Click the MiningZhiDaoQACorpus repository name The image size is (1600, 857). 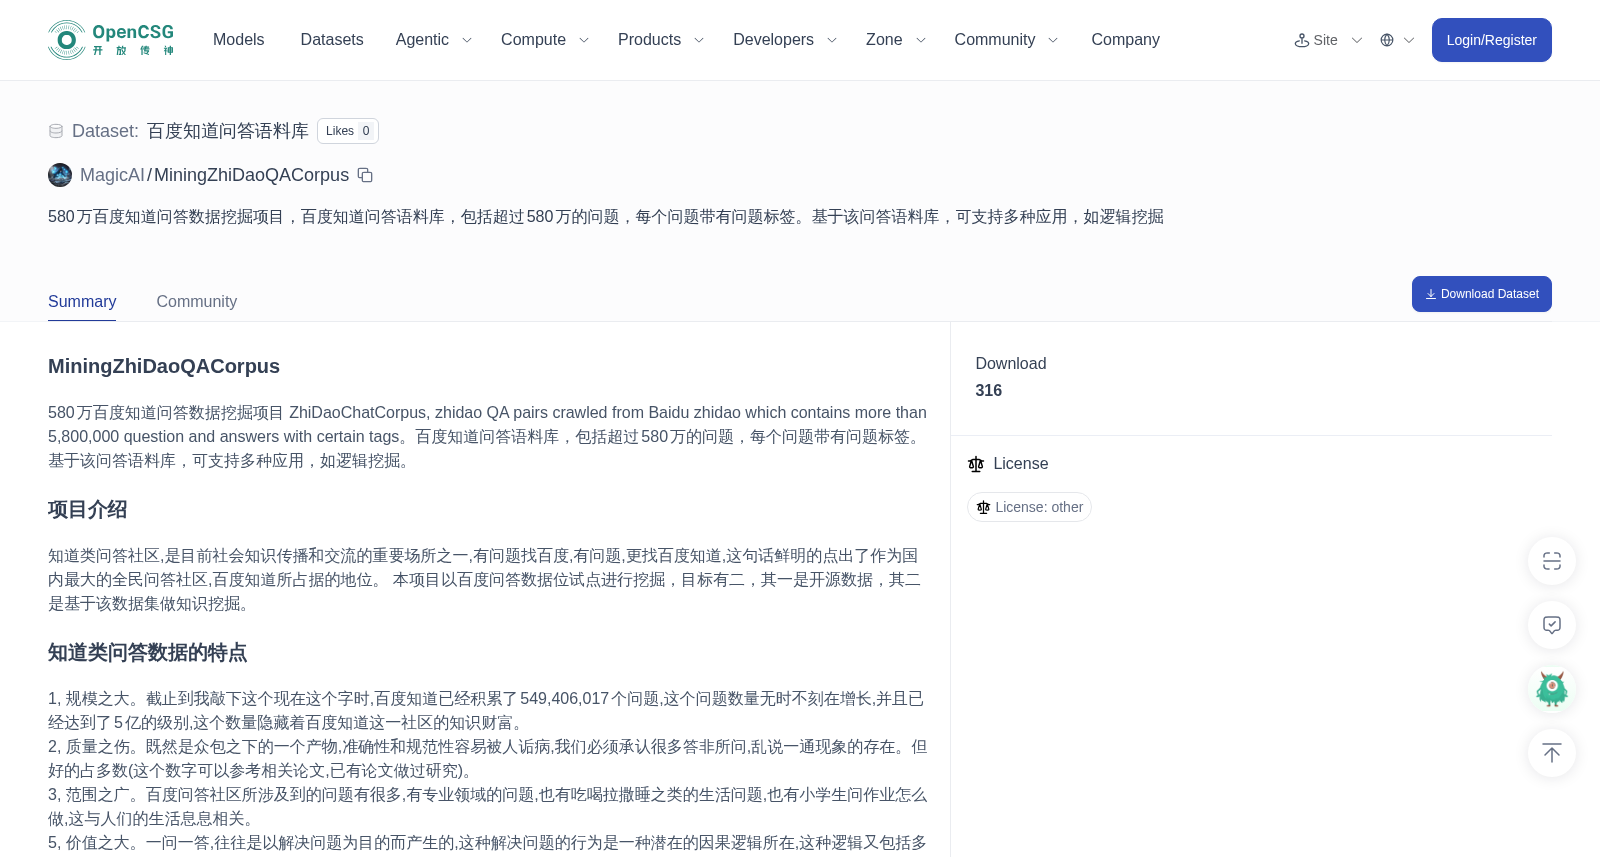coord(251,175)
